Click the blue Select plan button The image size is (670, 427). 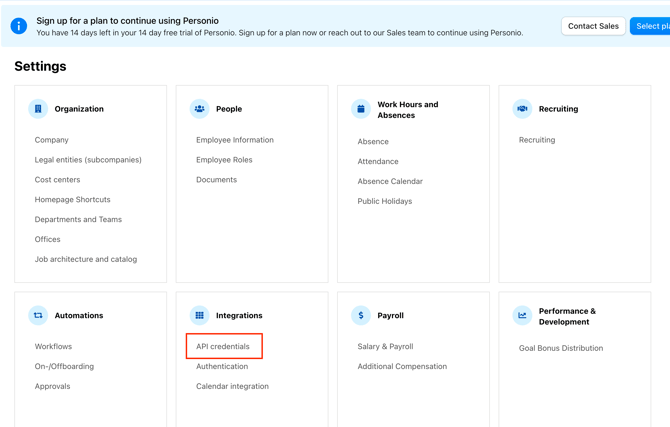(x=650, y=26)
